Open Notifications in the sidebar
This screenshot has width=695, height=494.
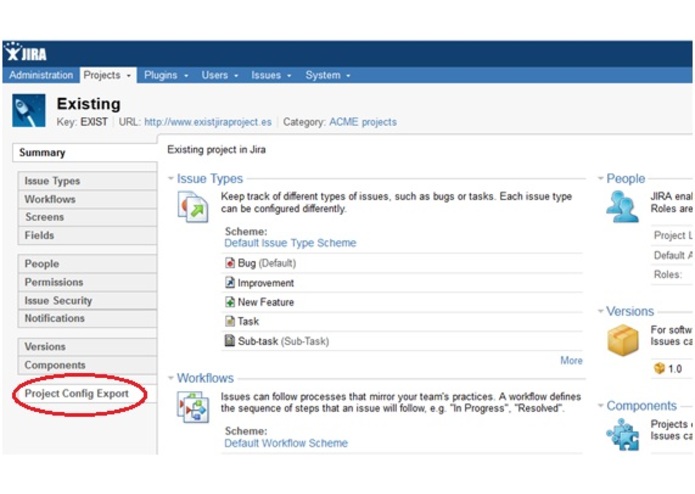coord(87,318)
